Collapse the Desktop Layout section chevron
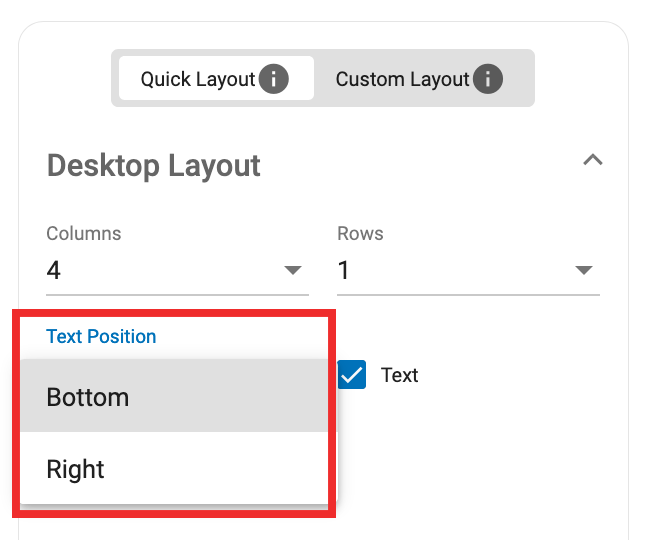Image resolution: width=652 pixels, height=540 pixels. pyautogui.click(x=593, y=160)
